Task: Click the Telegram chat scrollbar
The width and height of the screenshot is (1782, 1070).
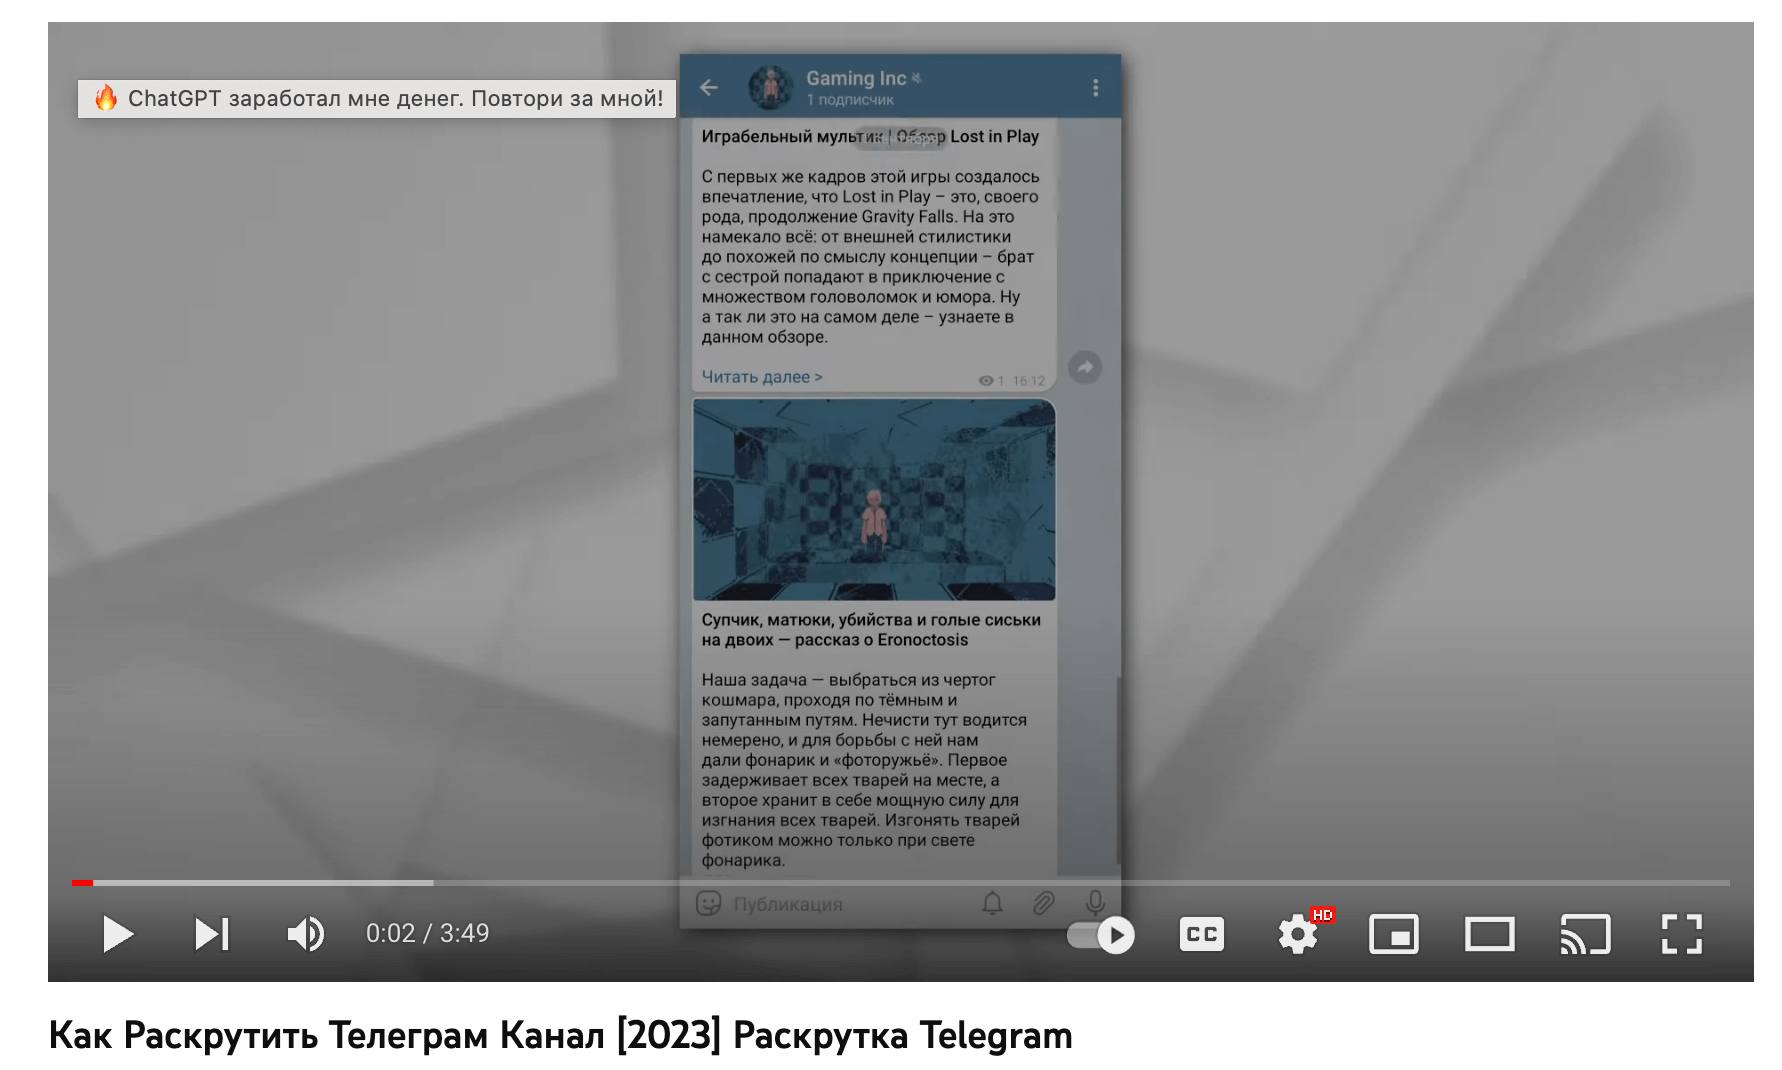Action: tap(1118, 770)
